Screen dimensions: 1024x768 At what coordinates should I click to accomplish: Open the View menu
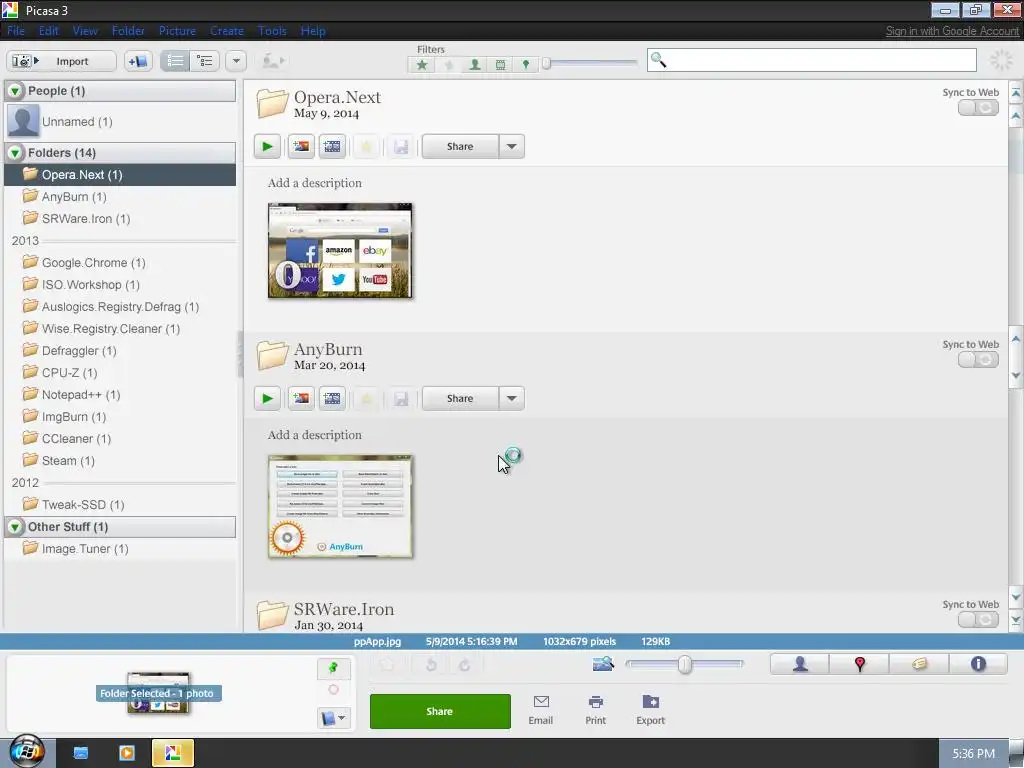coord(85,31)
